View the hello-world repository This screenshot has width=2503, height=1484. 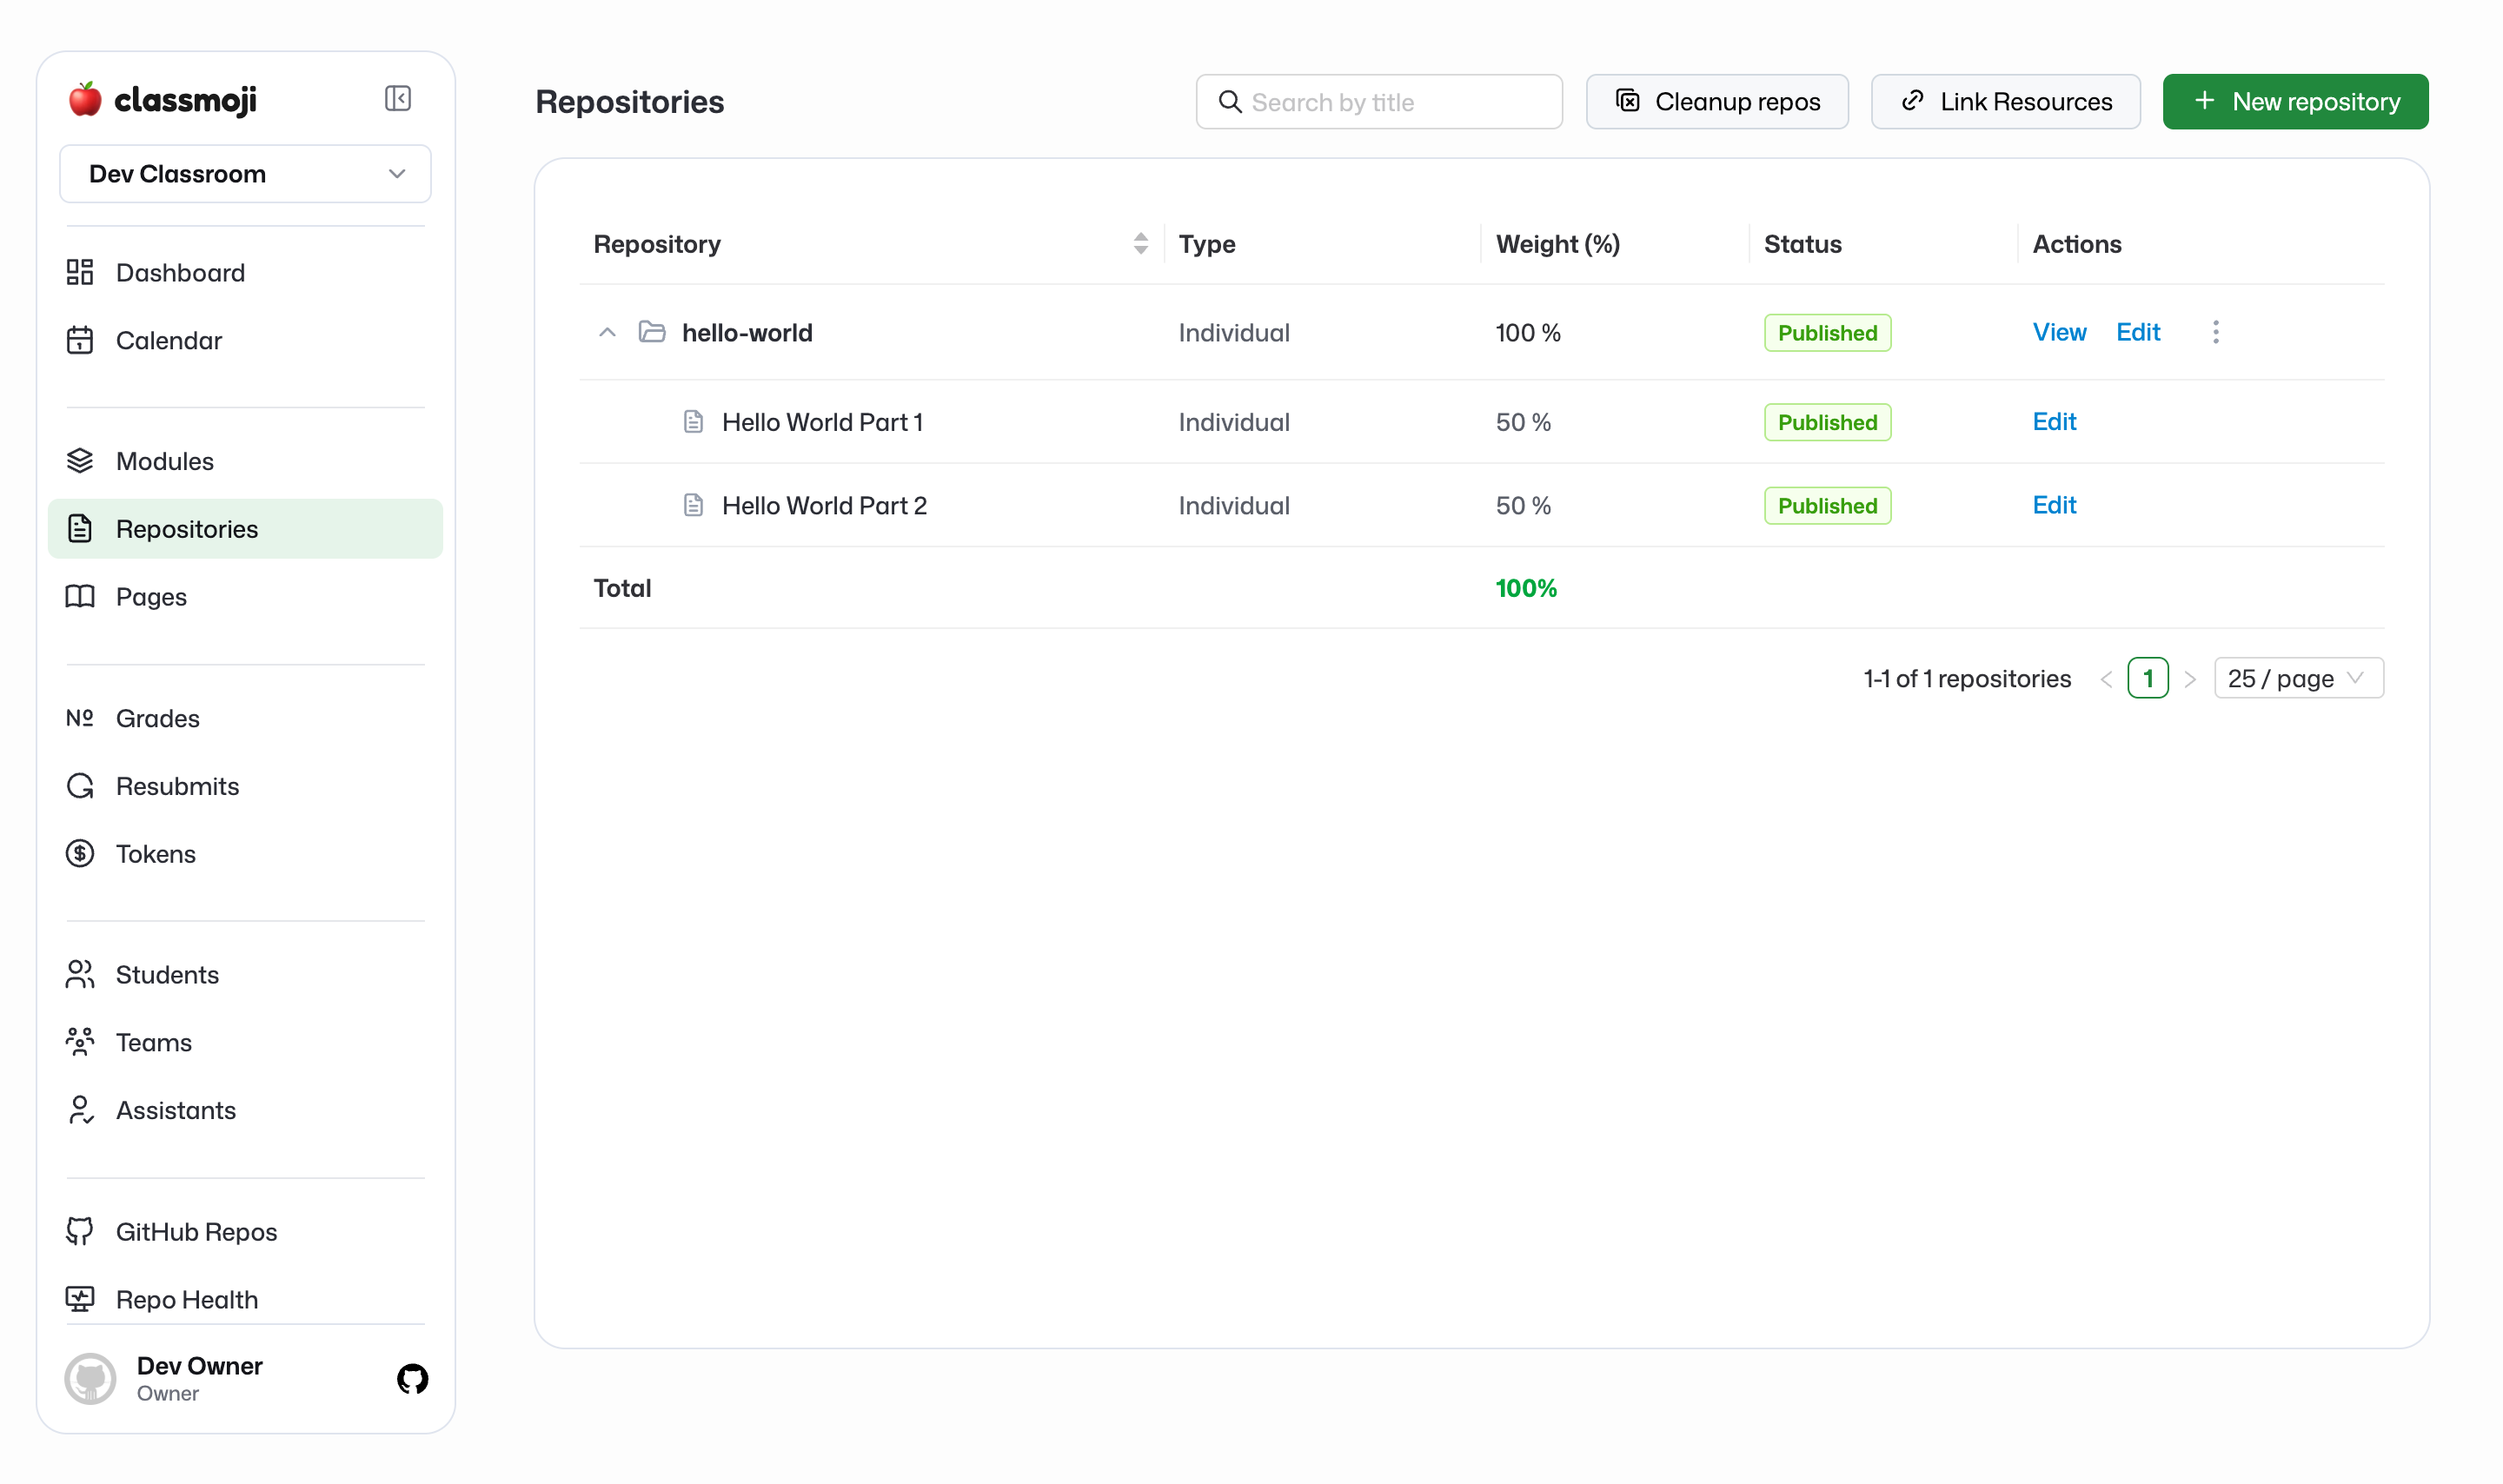(2060, 333)
